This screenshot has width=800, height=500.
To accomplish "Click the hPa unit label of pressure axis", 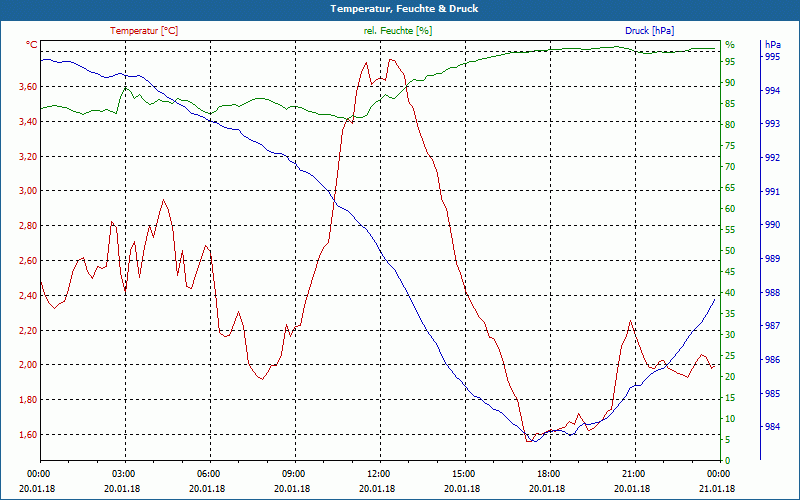I will [x=772, y=45].
